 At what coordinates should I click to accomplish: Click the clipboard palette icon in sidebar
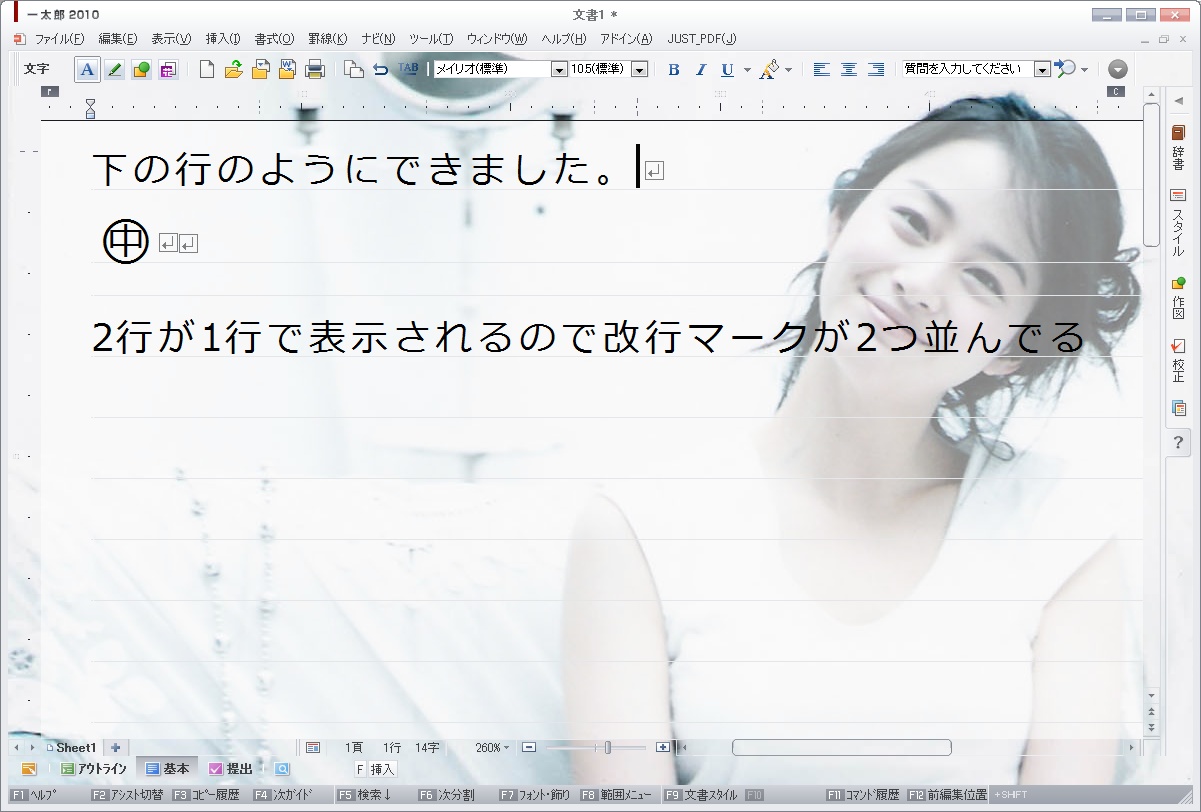[x=1178, y=408]
